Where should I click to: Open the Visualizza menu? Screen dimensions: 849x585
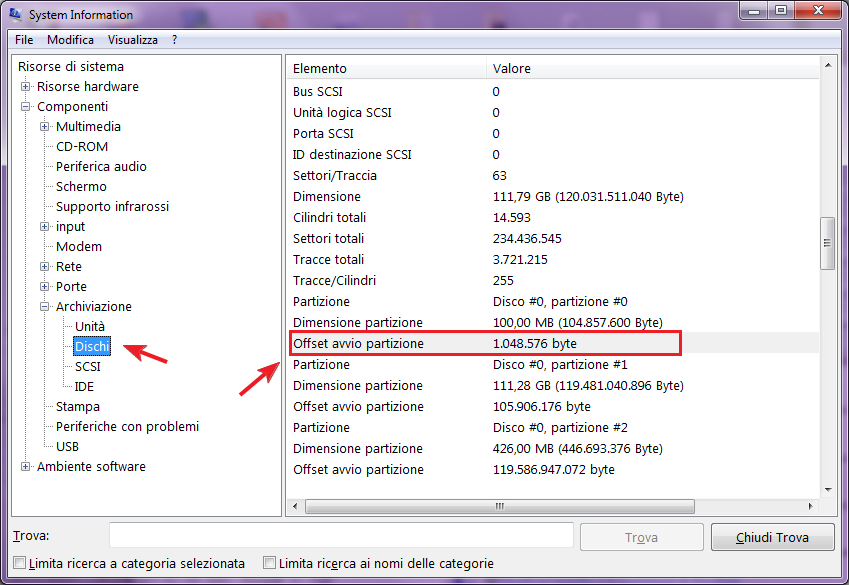pos(133,40)
